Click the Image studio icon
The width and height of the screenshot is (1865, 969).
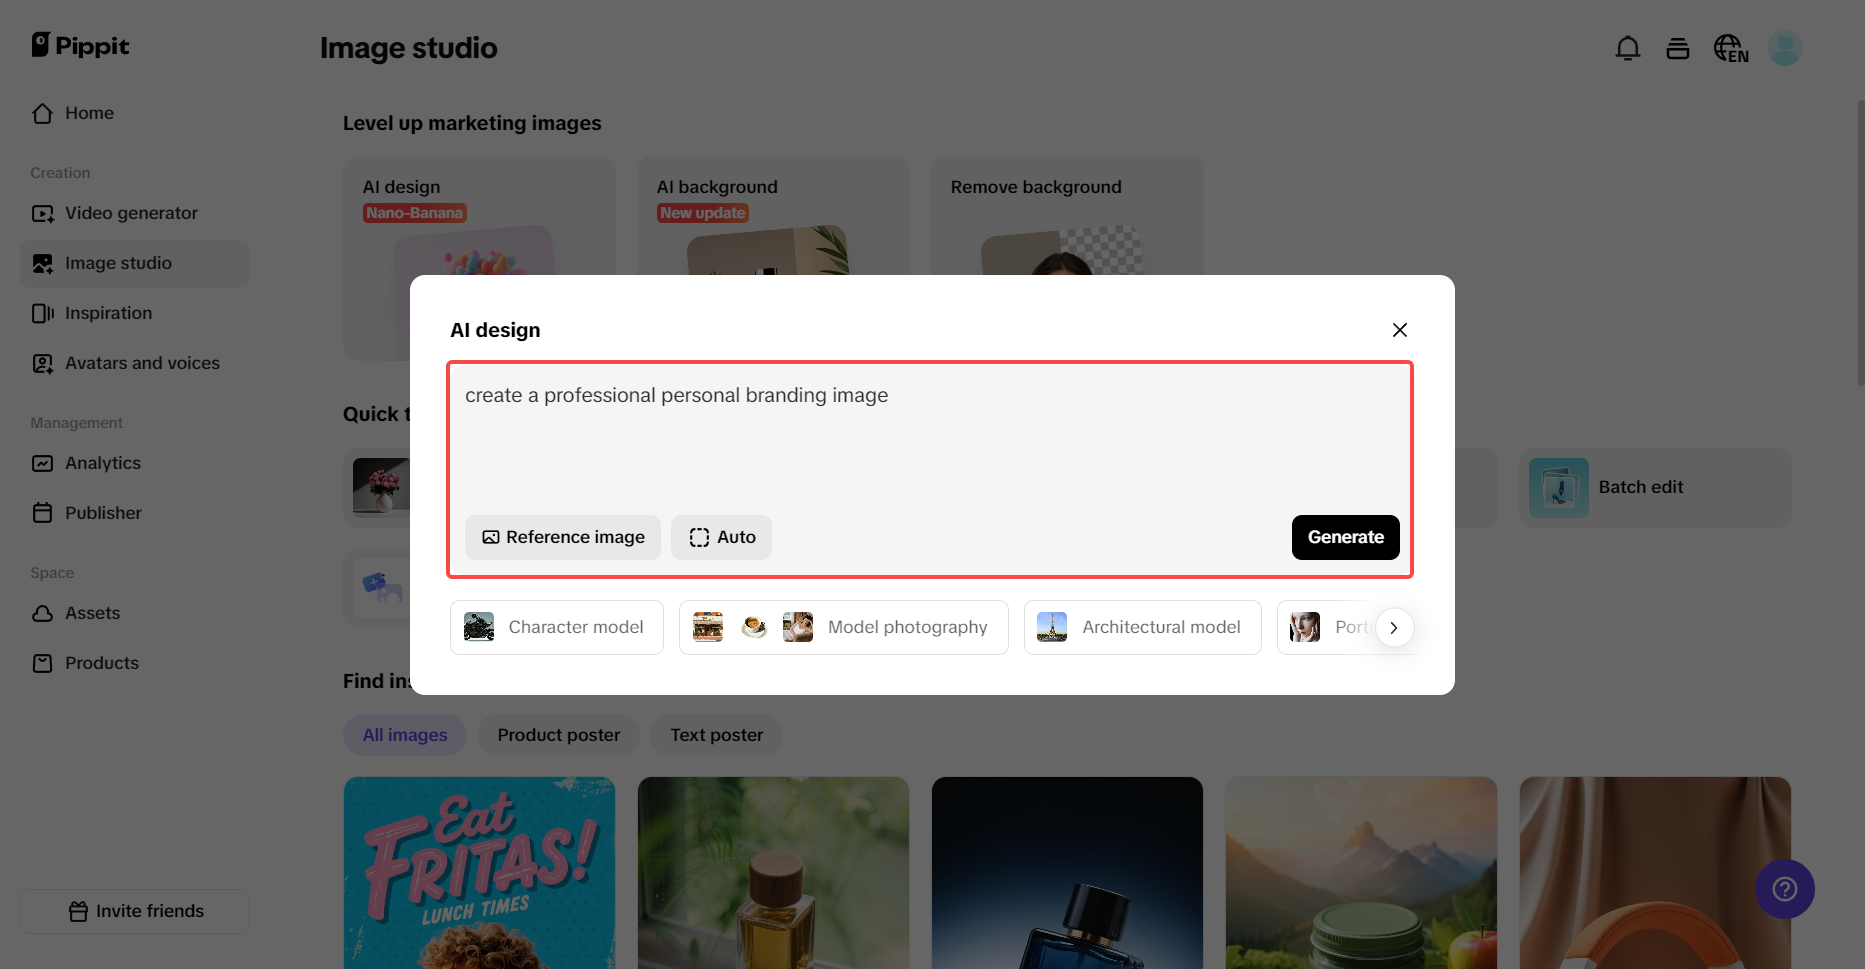(x=42, y=263)
